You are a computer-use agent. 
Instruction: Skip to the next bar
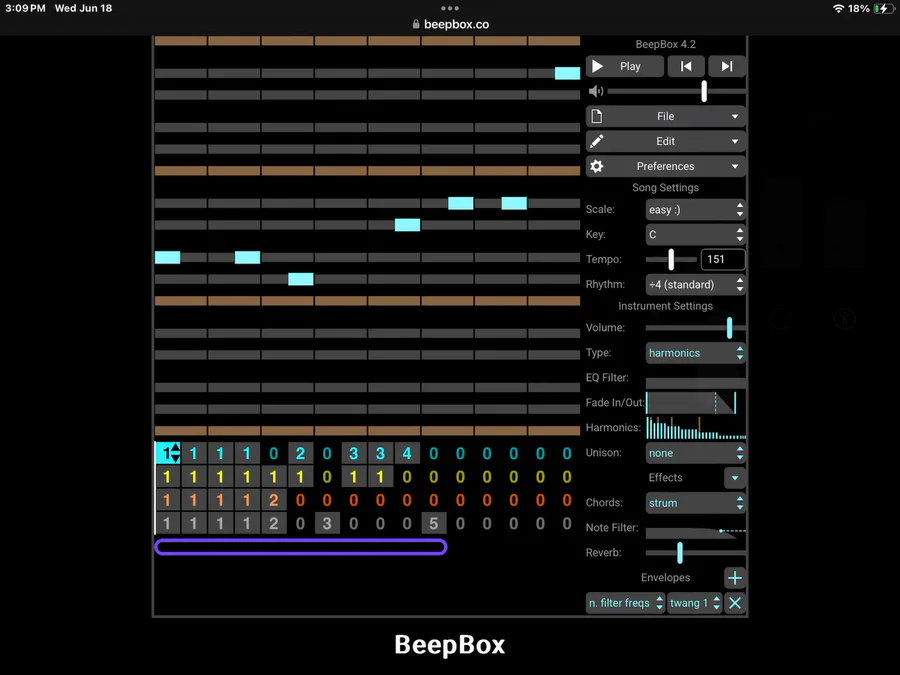point(727,66)
